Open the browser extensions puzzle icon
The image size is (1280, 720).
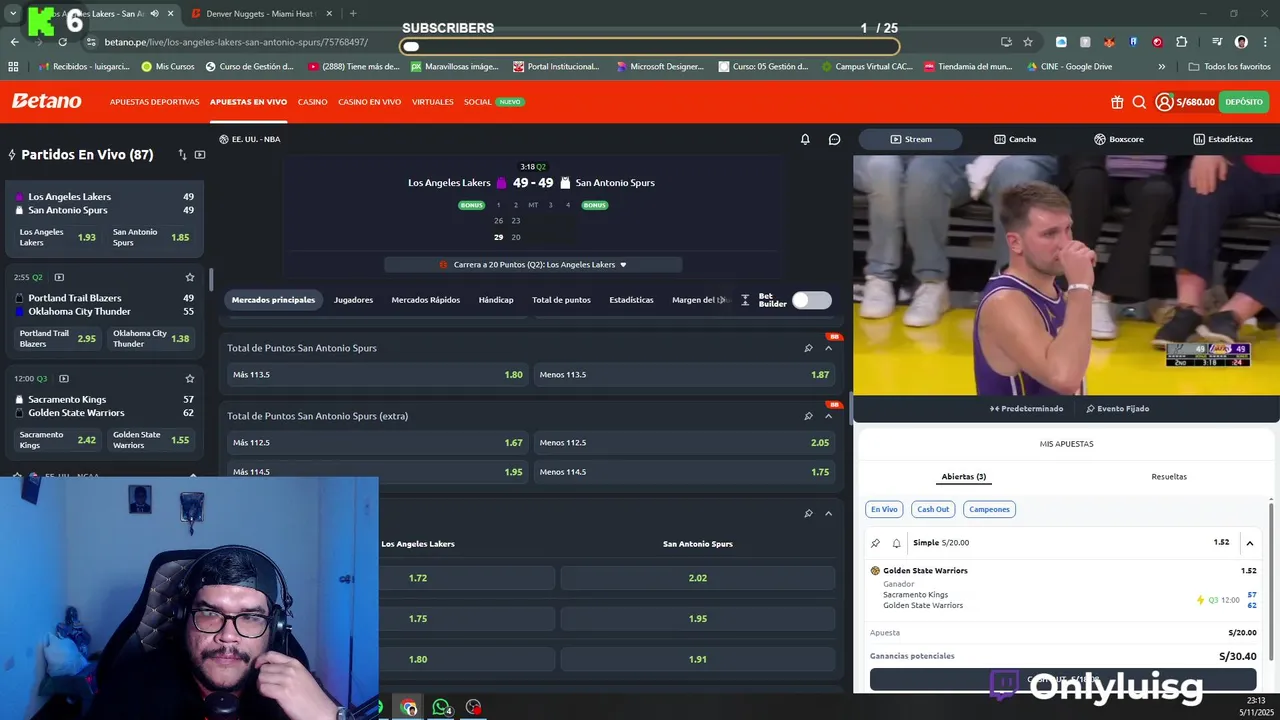click(x=1181, y=42)
